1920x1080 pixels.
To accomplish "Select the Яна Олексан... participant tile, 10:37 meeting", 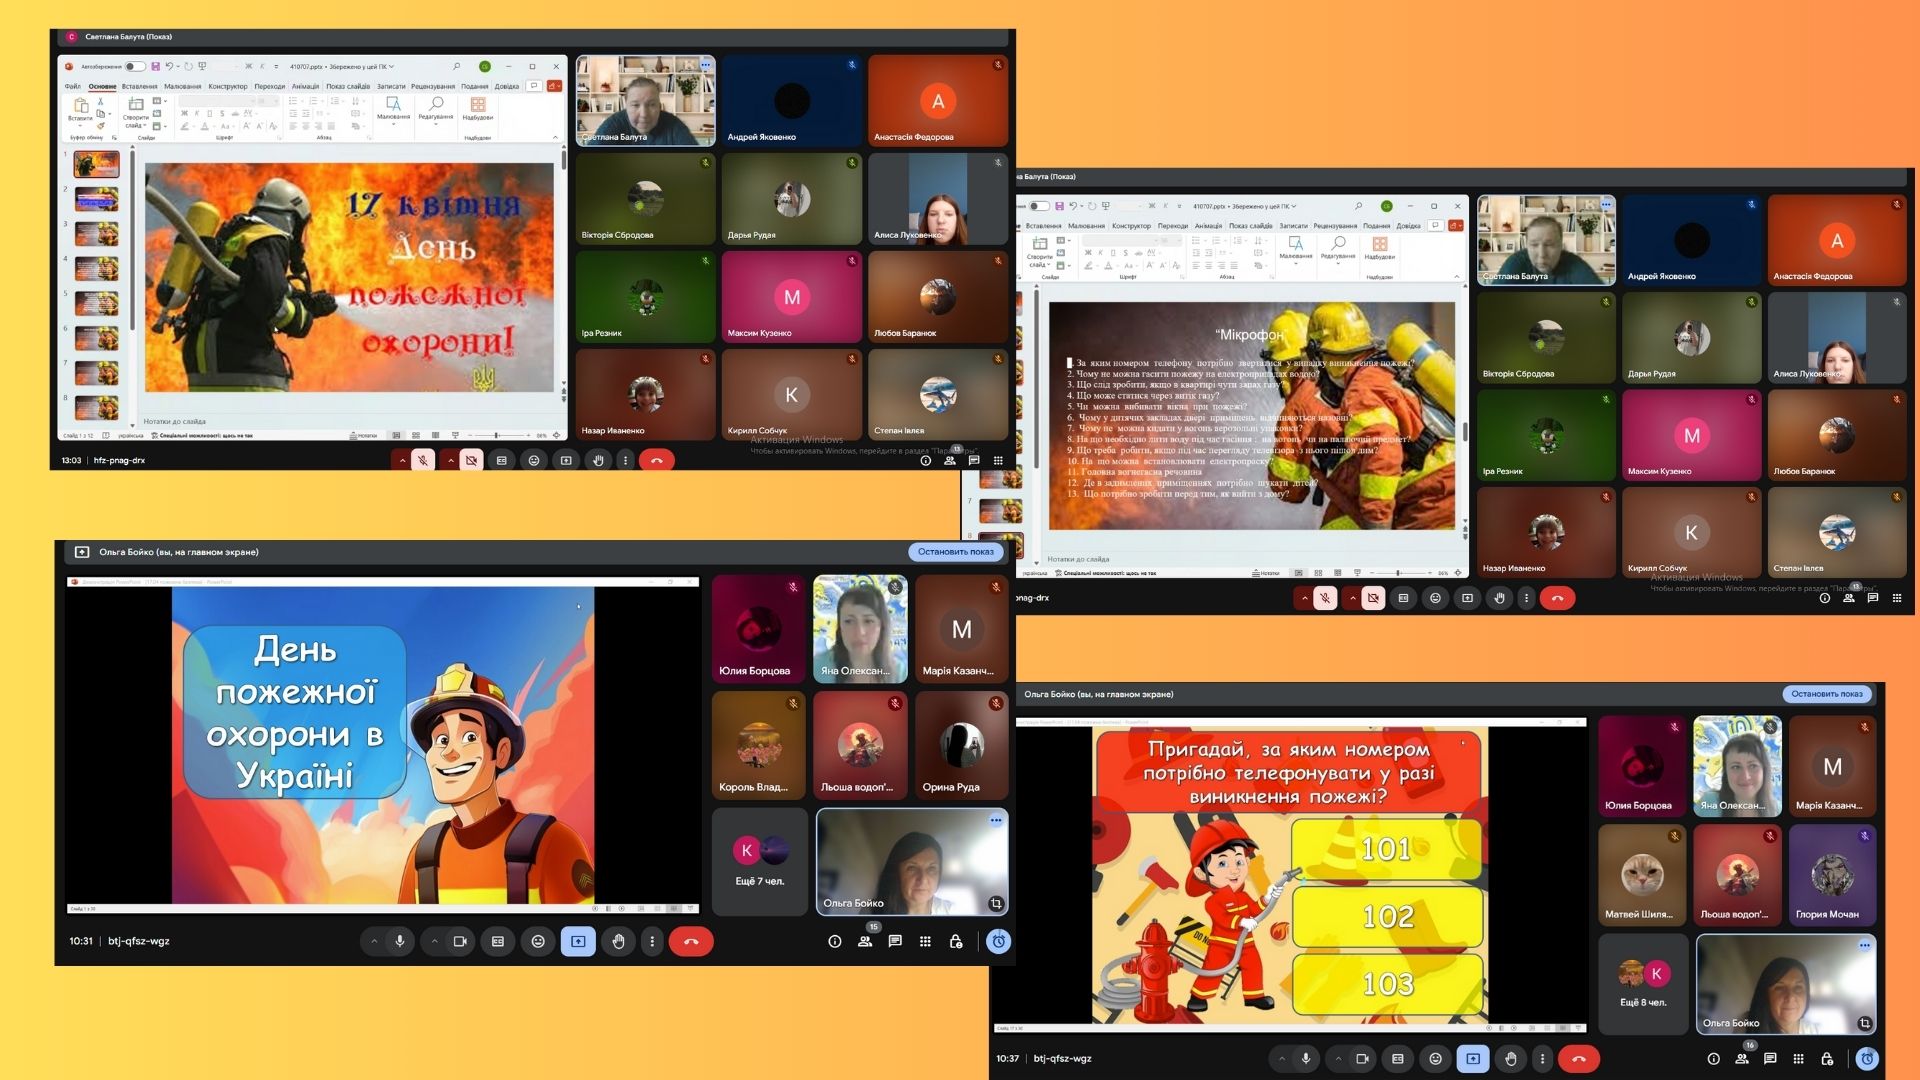I will (x=1737, y=766).
